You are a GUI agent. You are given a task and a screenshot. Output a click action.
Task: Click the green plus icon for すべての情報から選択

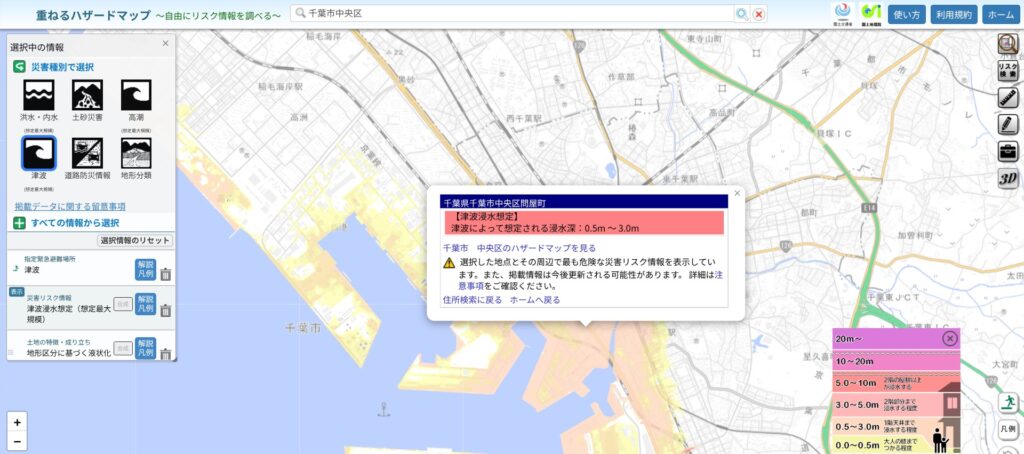pyautogui.click(x=18, y=223)
